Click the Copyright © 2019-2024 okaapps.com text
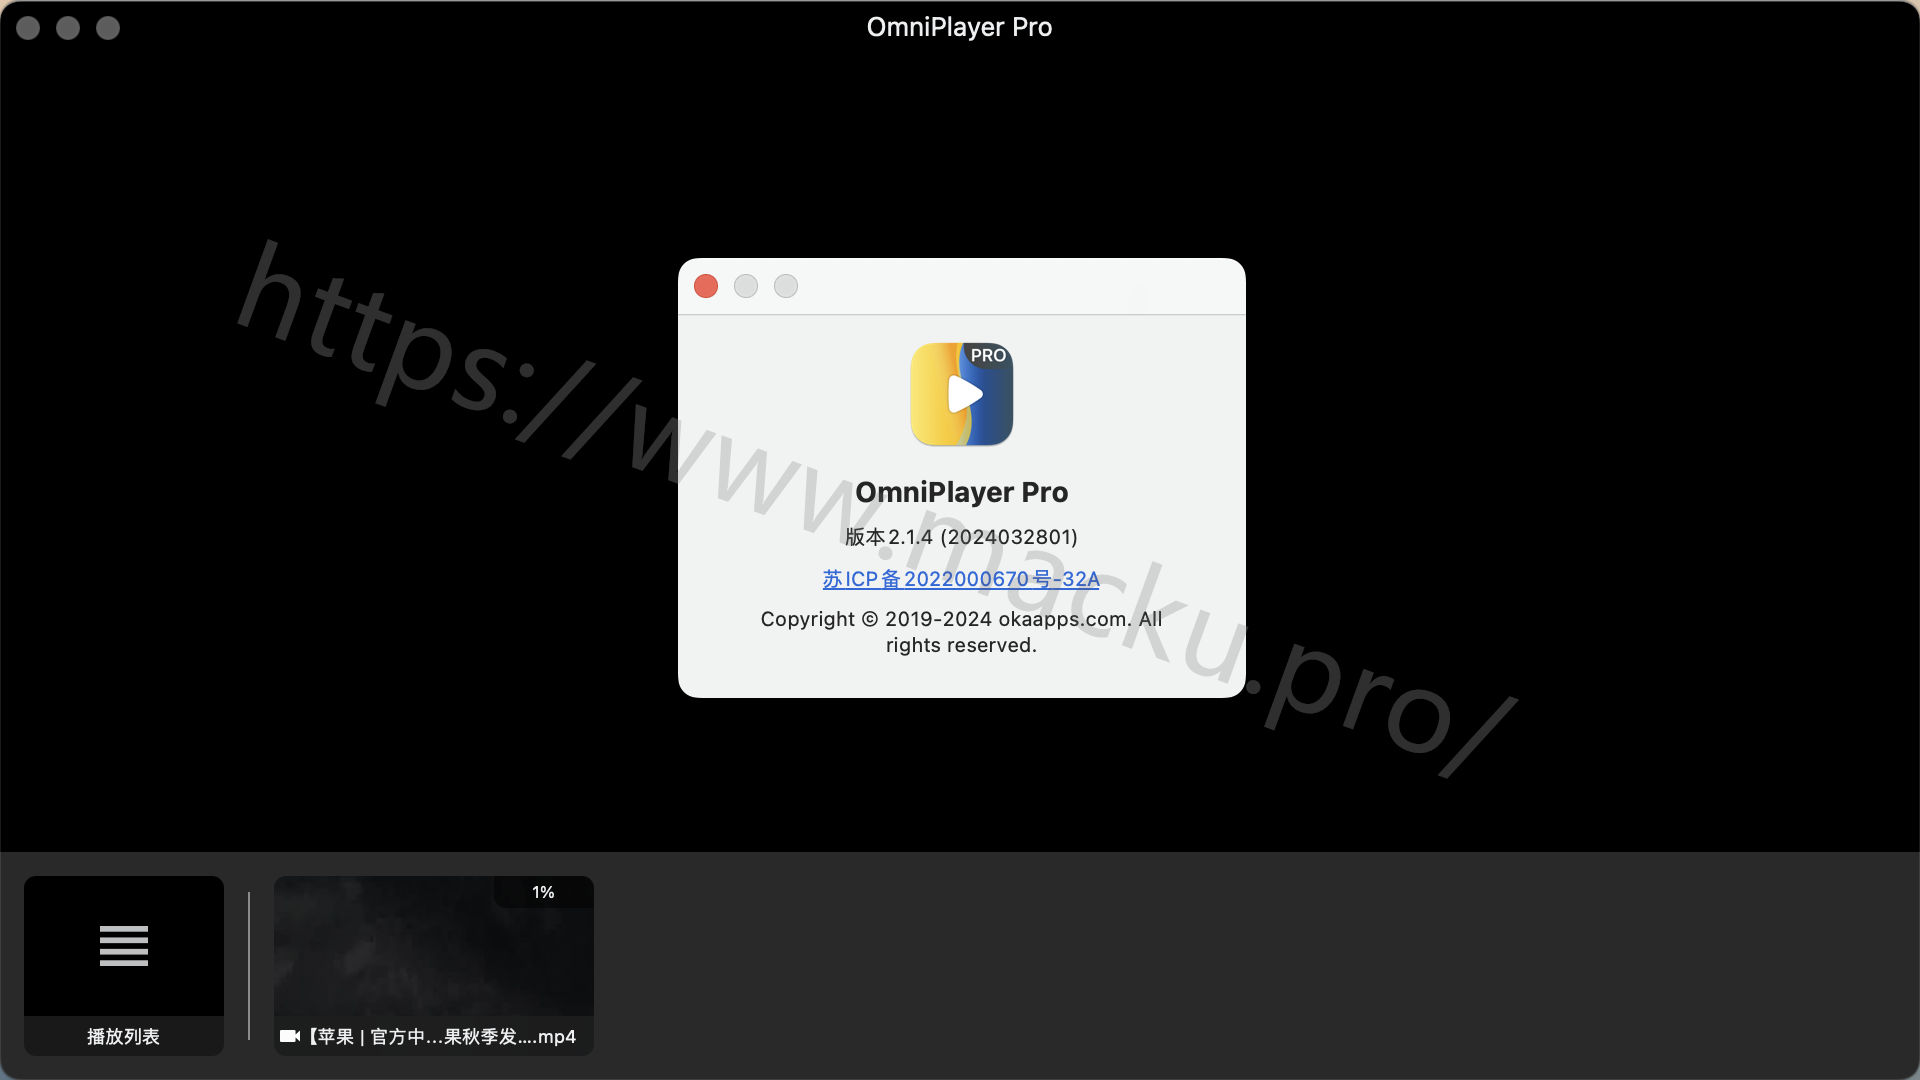The height and width of the screenshot is (1080, 1920). 961,632
